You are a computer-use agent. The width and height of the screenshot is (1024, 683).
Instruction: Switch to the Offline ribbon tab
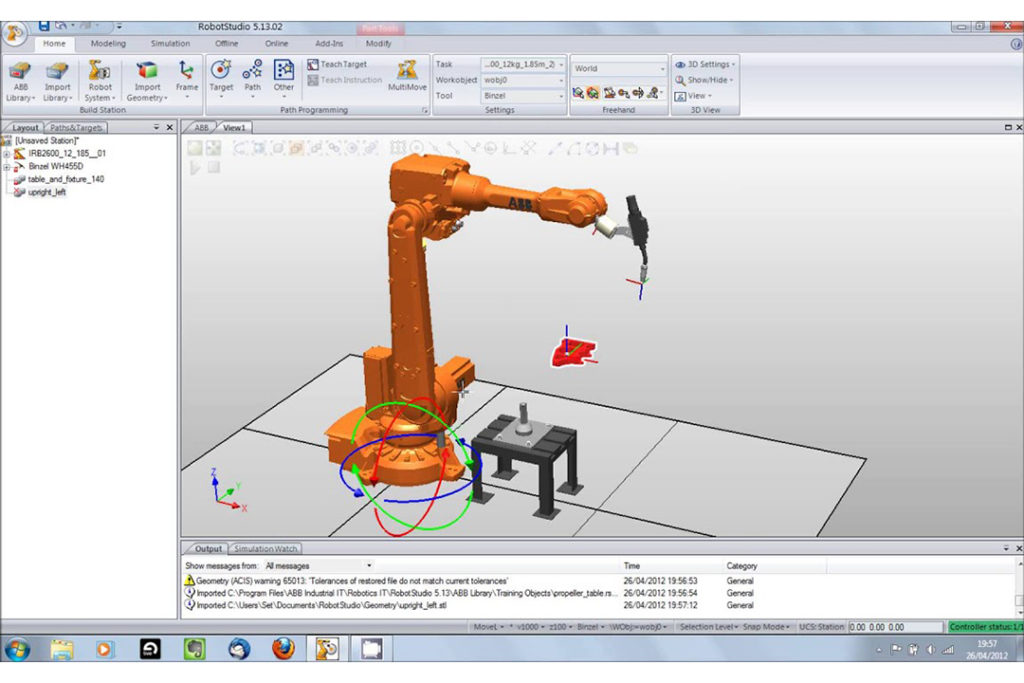pyautogui.click(x=227, y=44)
